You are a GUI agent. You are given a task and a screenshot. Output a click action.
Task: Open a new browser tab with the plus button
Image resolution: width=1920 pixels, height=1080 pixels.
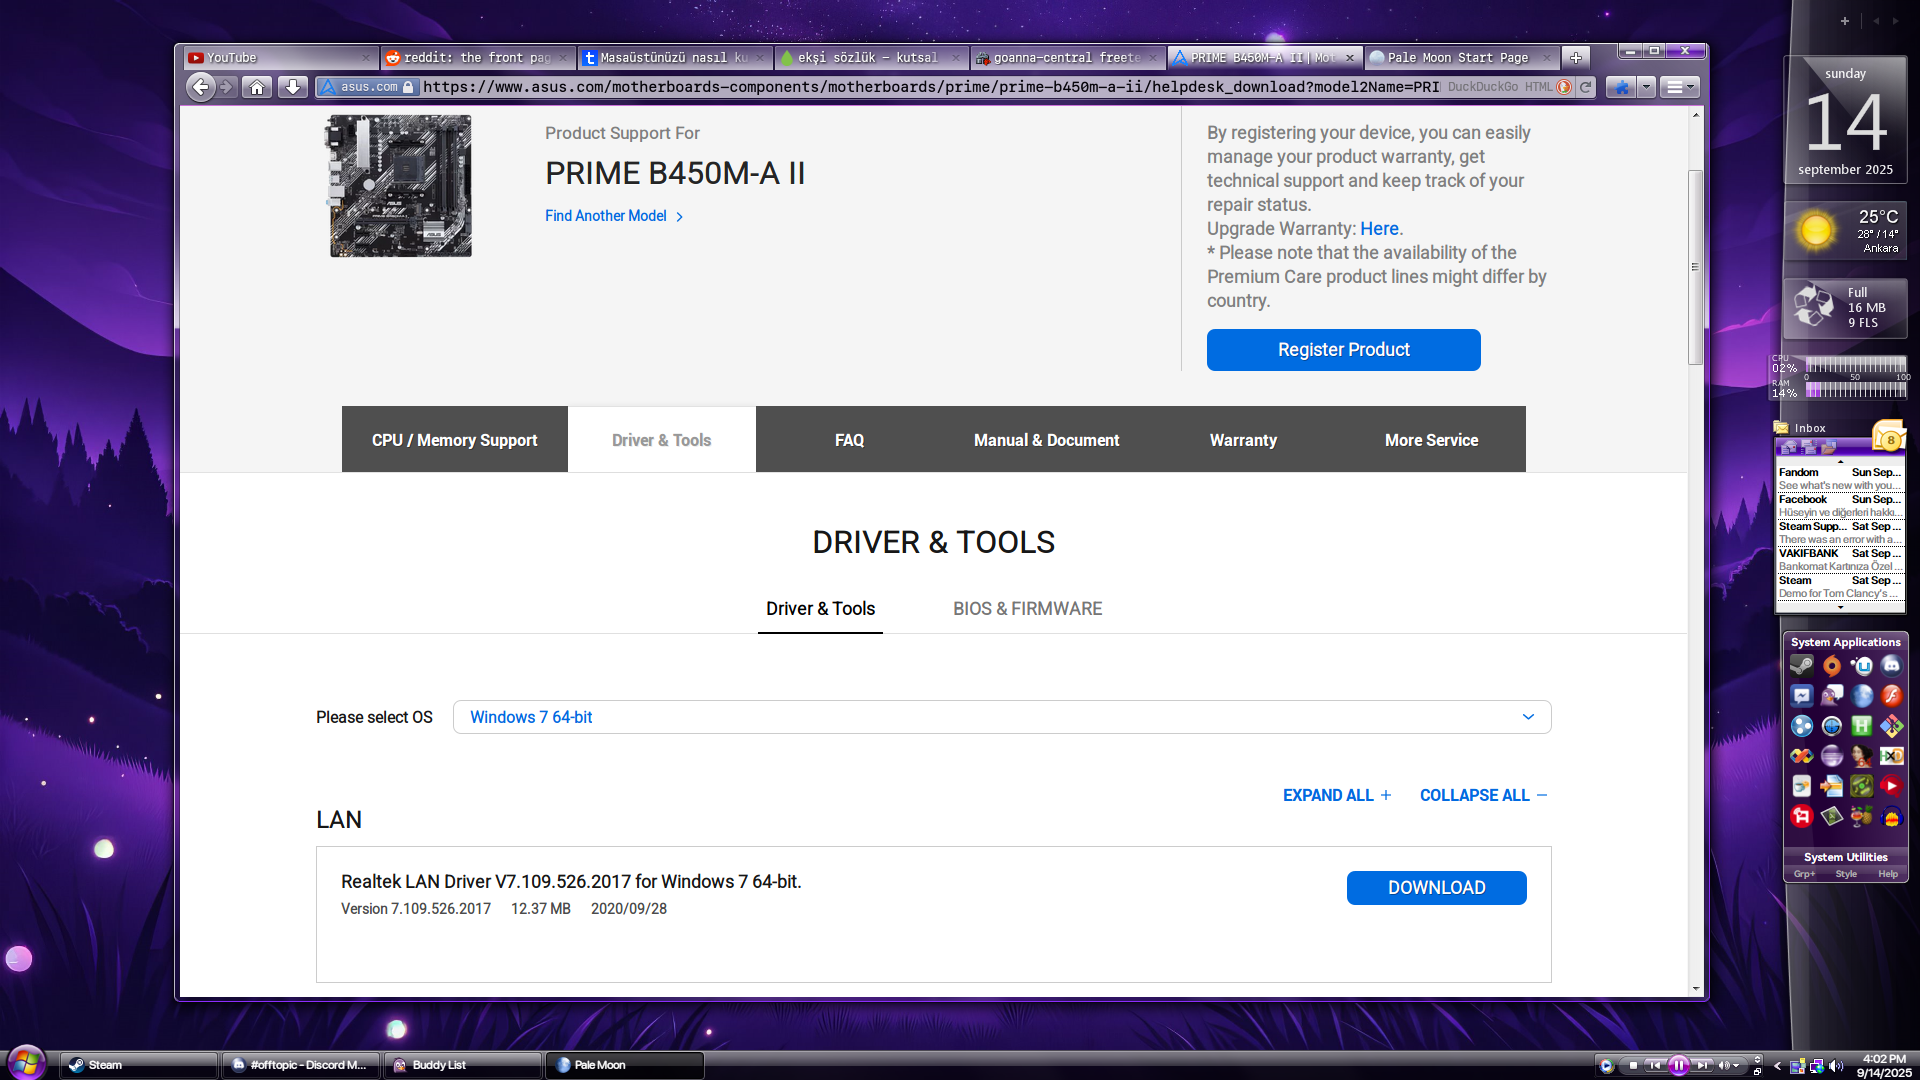click(x=1575, y=57)
